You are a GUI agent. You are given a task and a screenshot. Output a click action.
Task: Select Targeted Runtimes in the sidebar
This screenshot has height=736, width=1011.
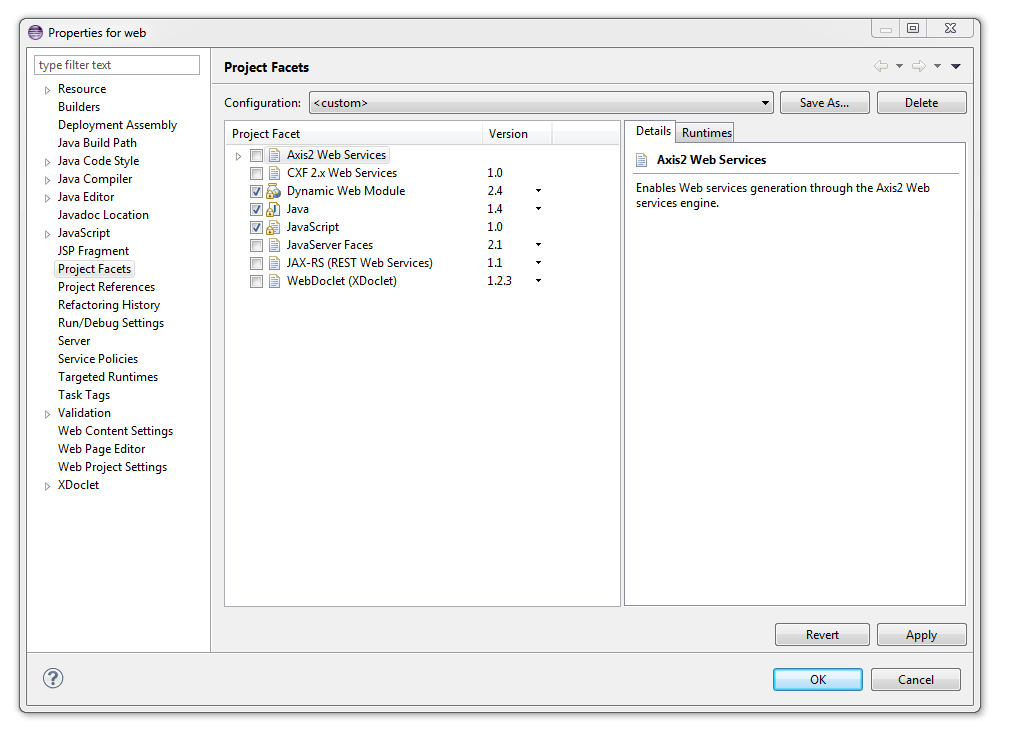click(x=108, y=376)
